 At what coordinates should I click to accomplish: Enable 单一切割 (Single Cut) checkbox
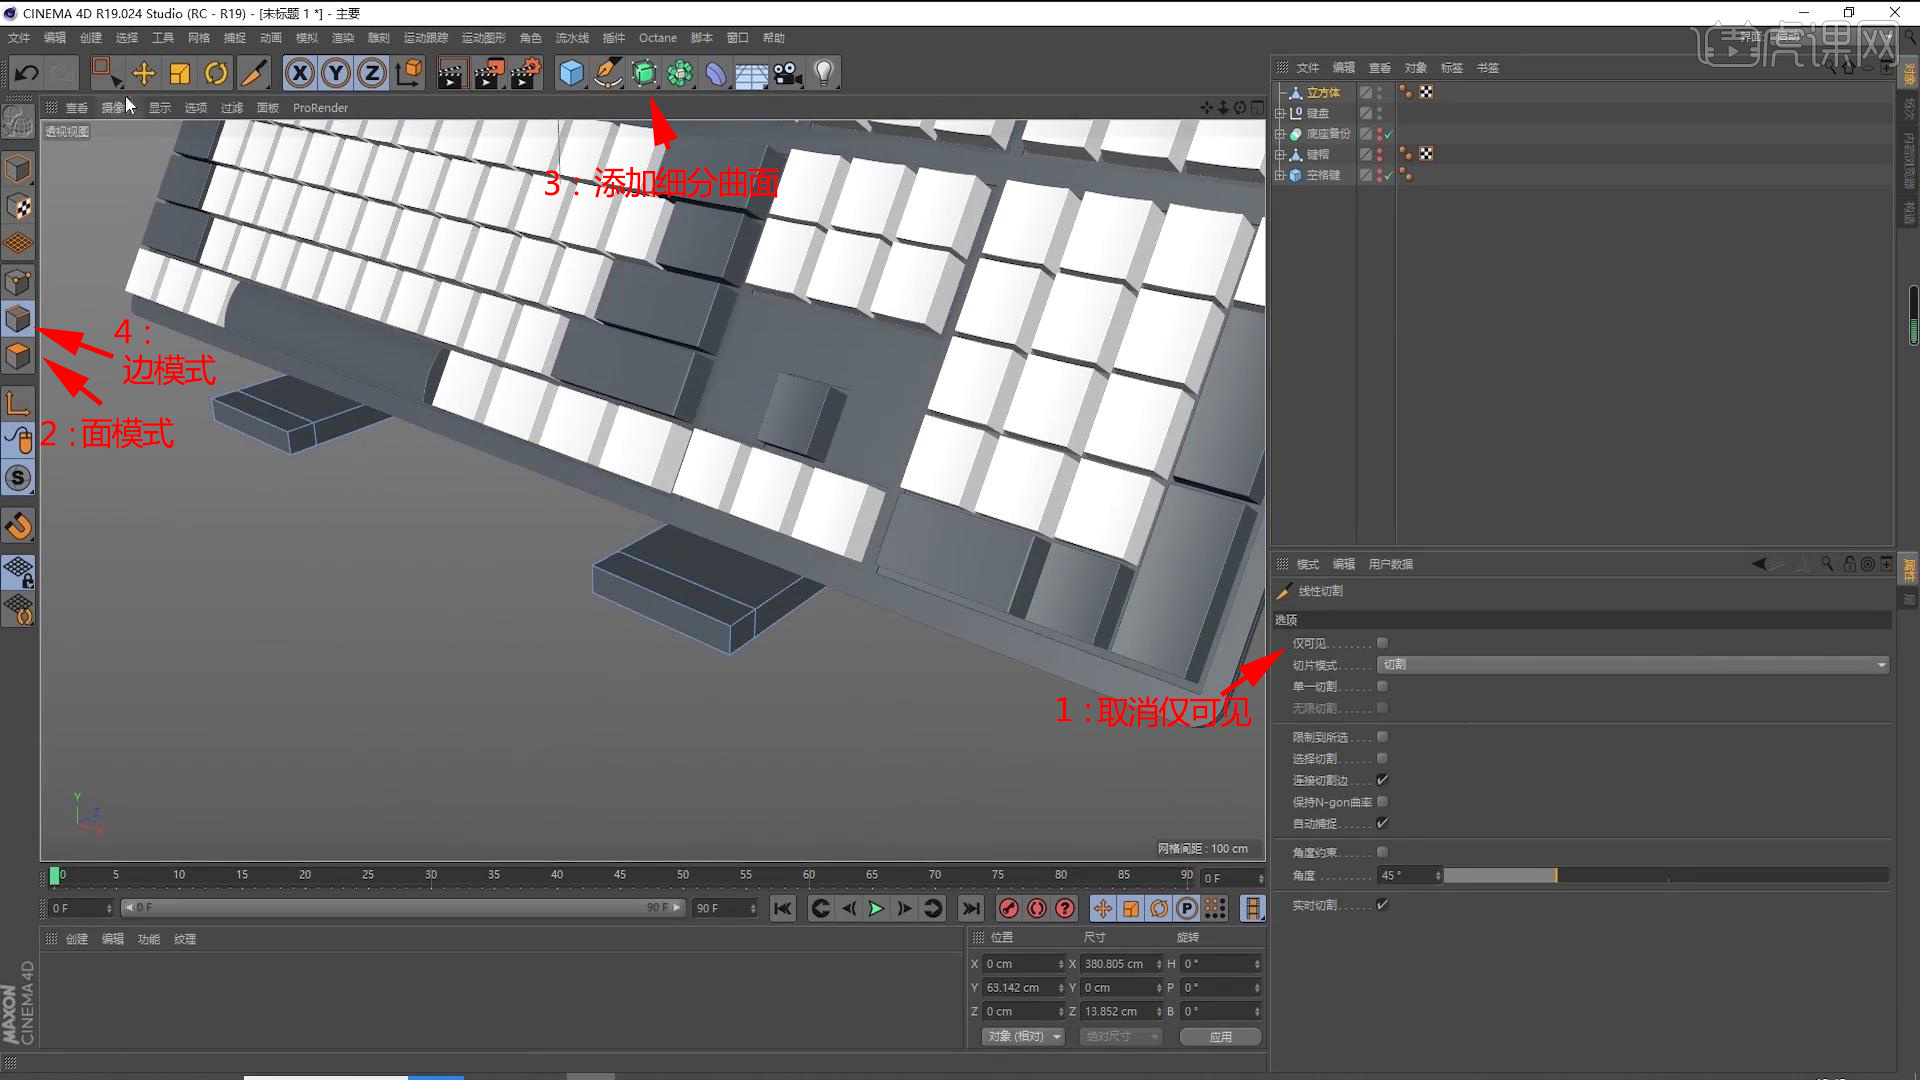[x=1381, y=686]
